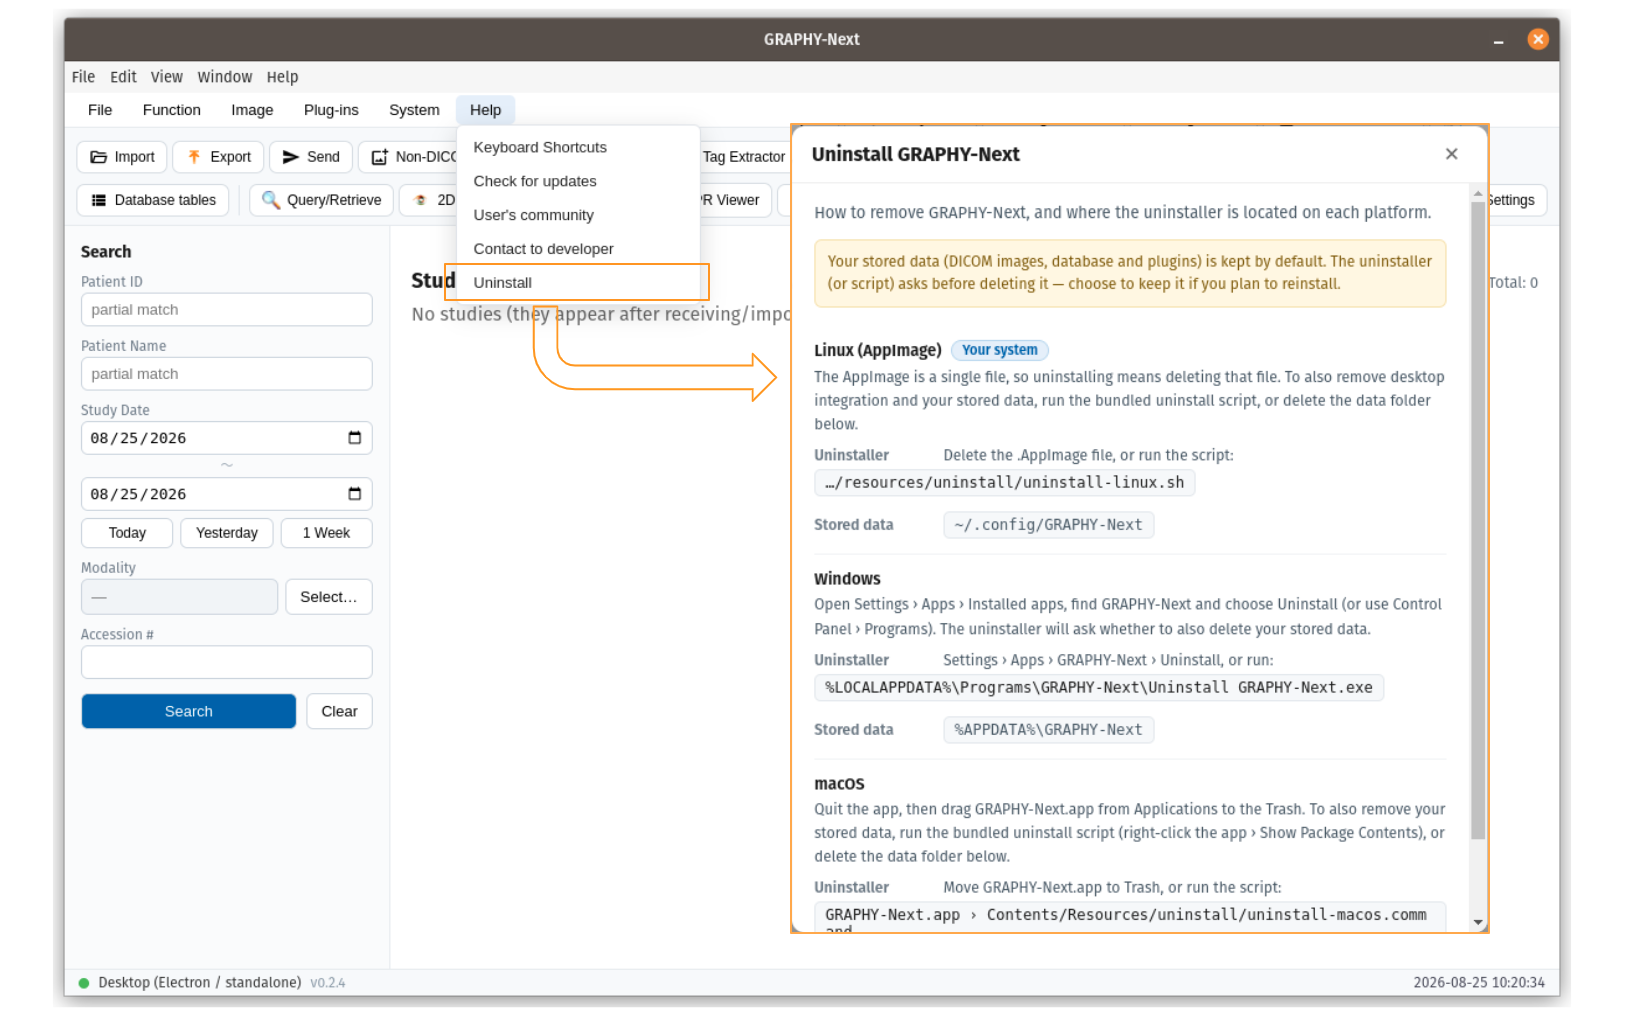Image resolution: width=1625 pixels, height=1015 pixels.
Task: Open the Function menu
Action: 172,110
